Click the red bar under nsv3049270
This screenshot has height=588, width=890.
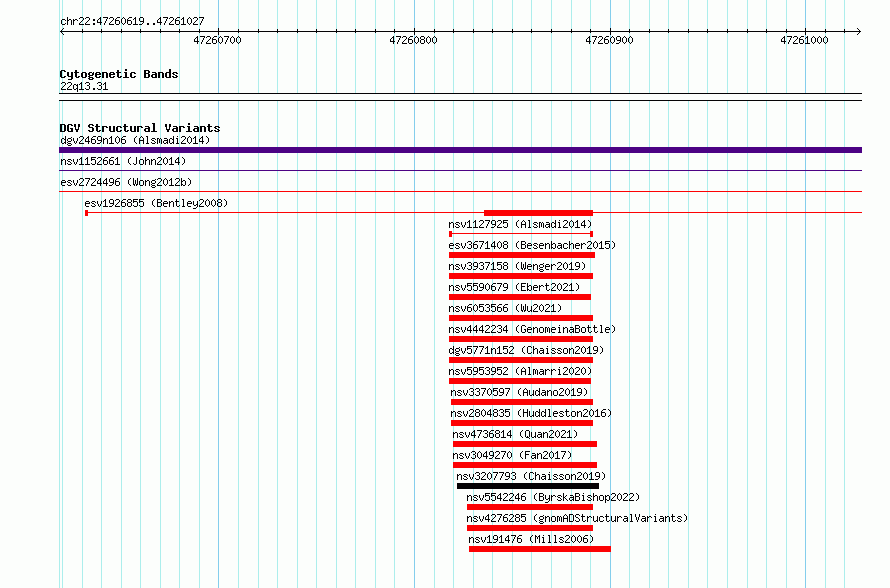click(525, 465)
